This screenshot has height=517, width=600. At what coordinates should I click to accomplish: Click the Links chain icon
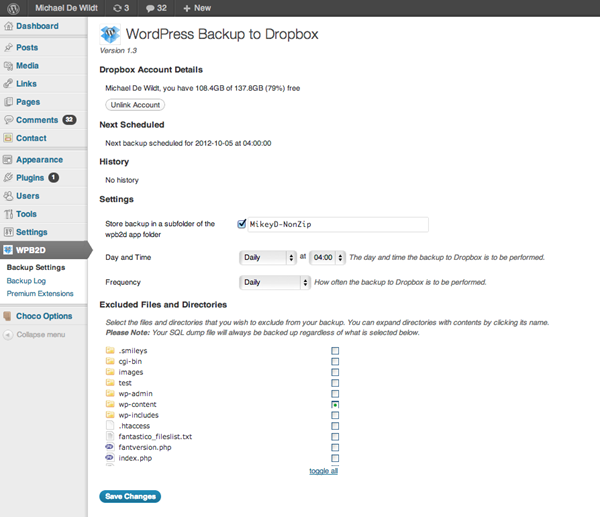point(8,83)
